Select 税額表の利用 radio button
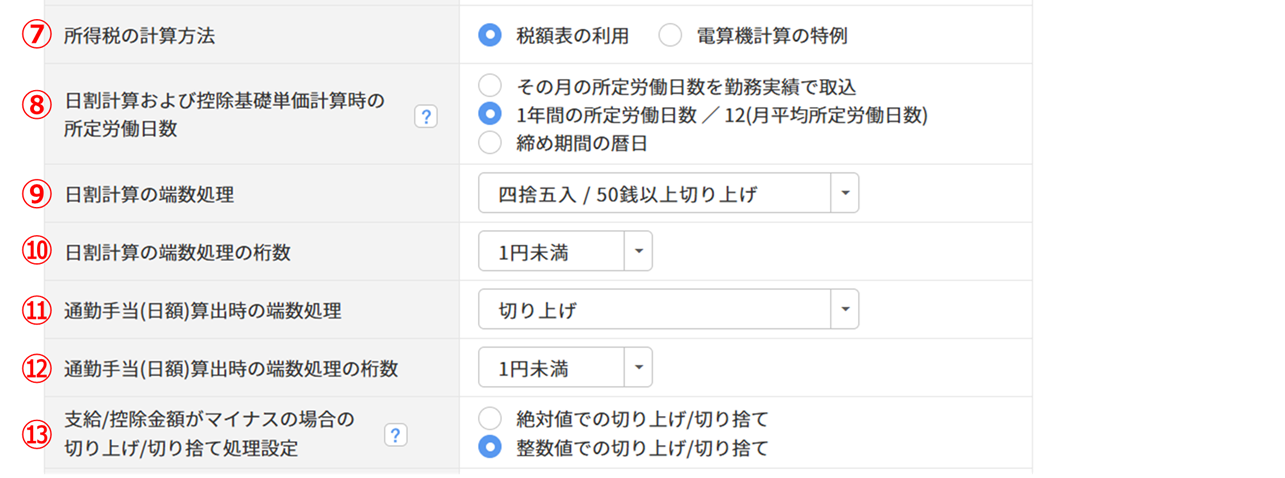The image size is (1285, 478). (490, 37)
